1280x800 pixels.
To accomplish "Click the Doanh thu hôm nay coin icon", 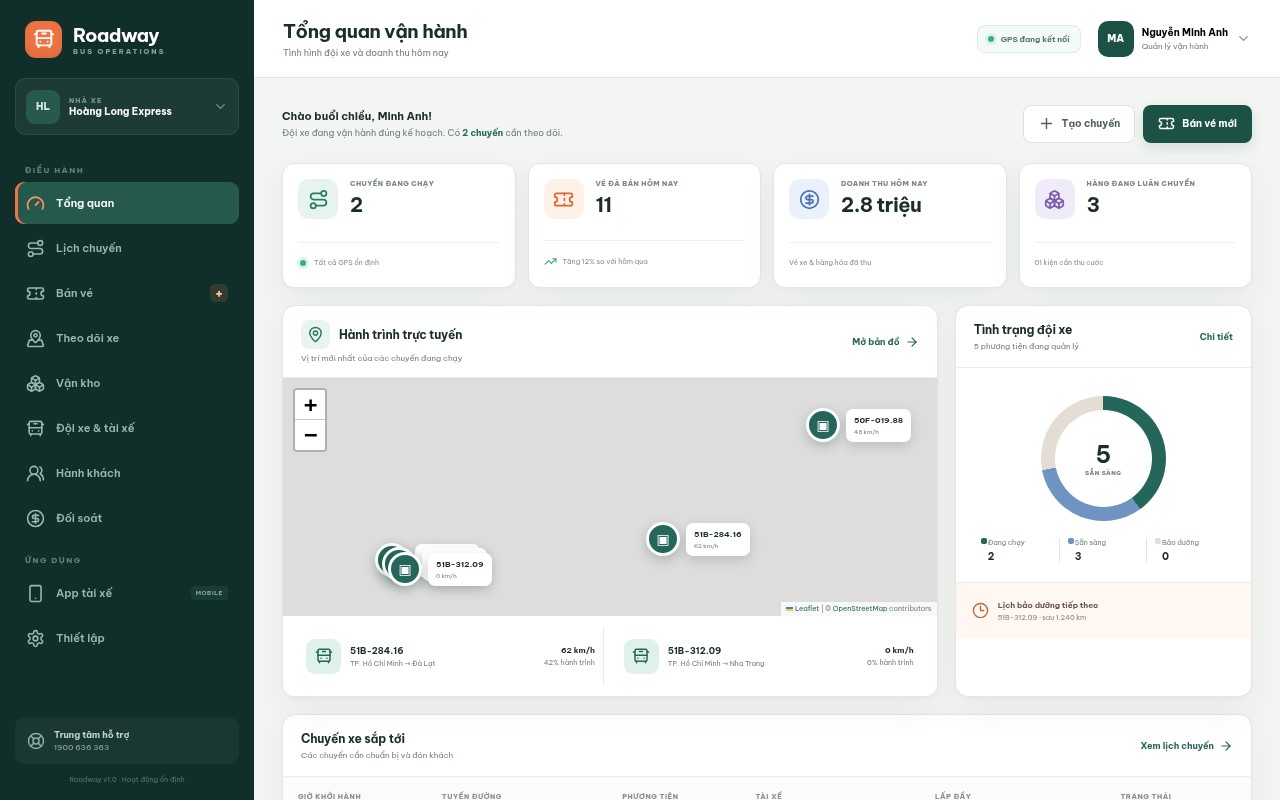I will point(809,199).
